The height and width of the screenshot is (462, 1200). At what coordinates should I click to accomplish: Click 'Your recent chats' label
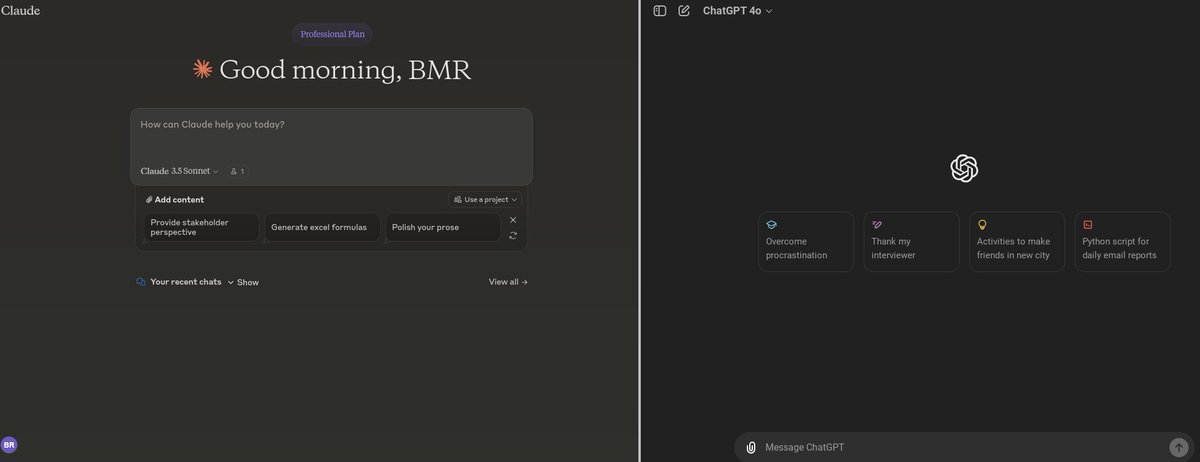[x=186, y=282]
